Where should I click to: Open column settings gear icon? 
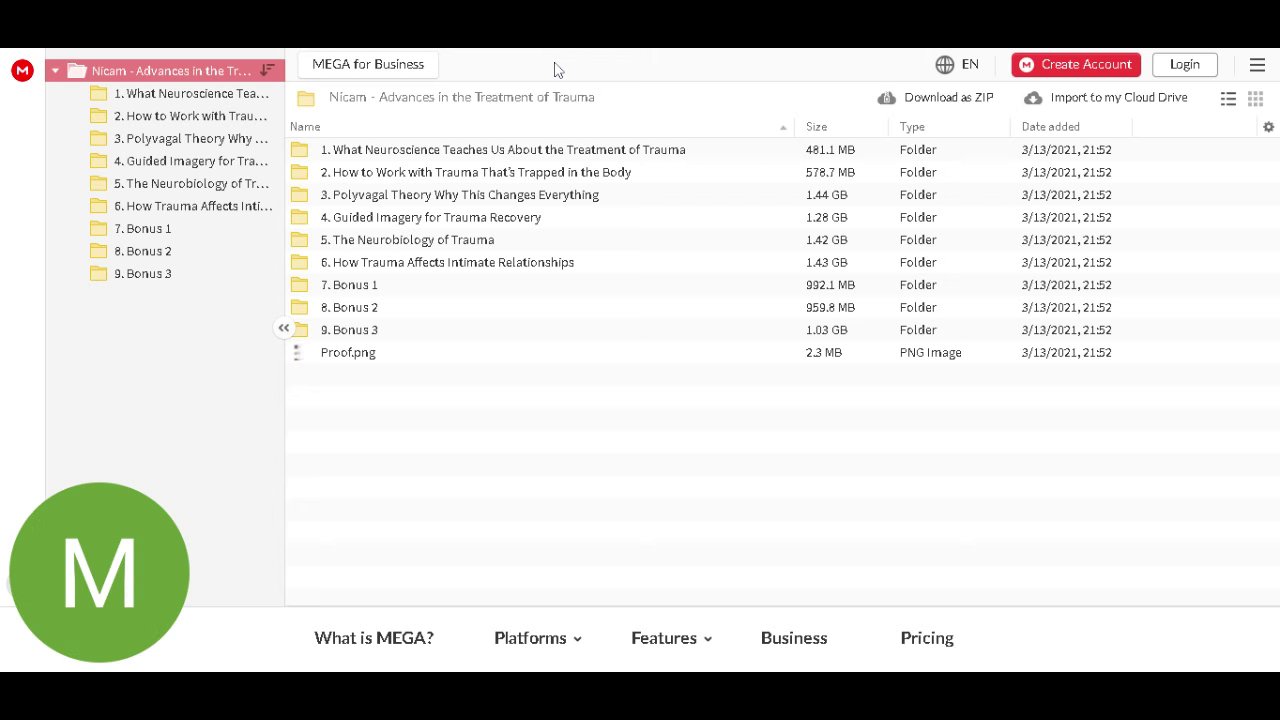click(1268, 127)
